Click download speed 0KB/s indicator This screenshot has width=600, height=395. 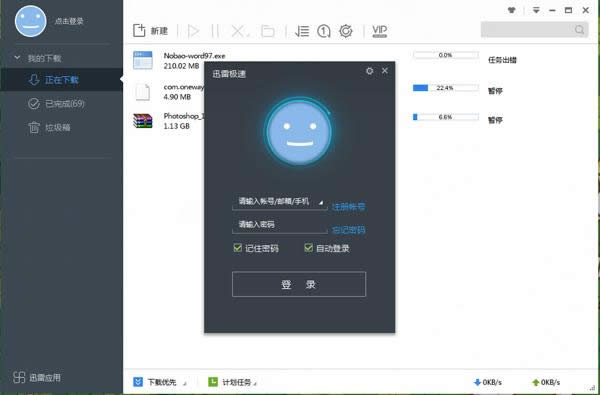point(488,382)
